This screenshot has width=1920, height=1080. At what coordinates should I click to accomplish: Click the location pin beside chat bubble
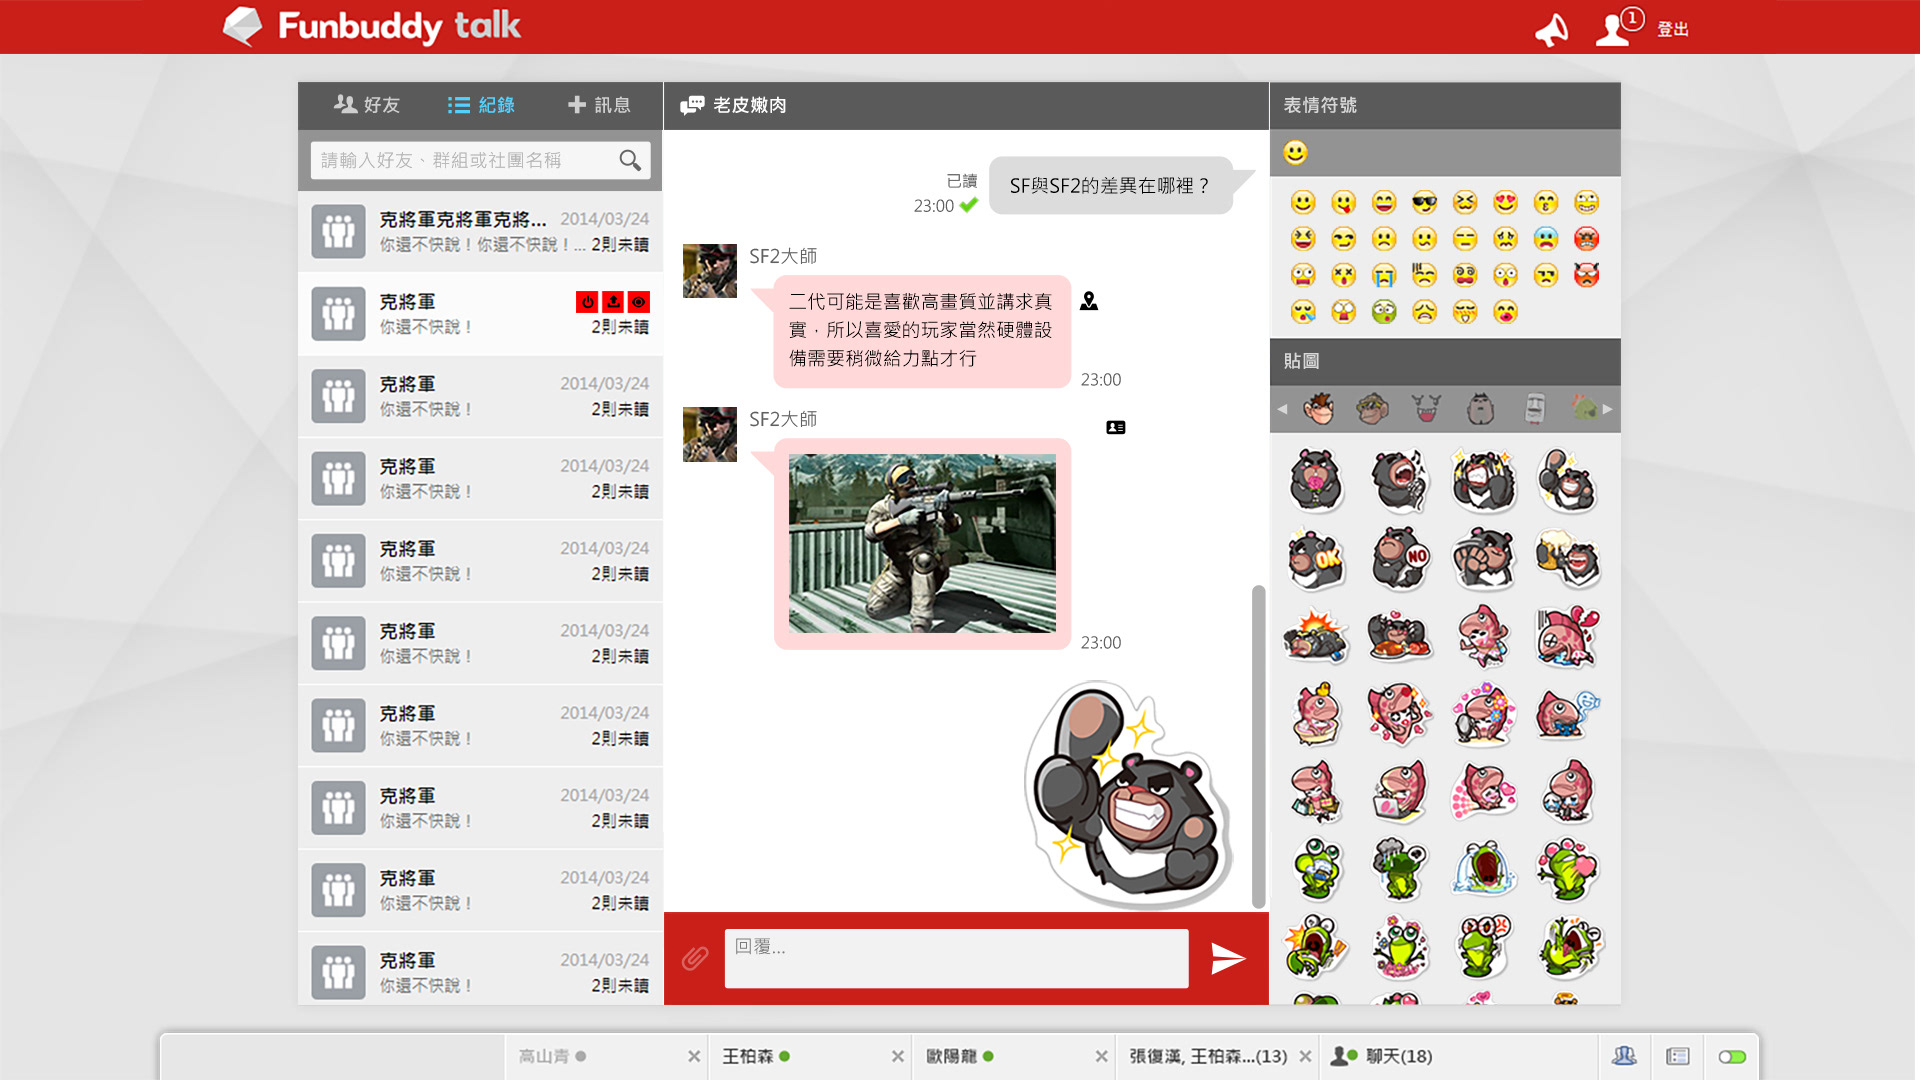(1089, 301)
